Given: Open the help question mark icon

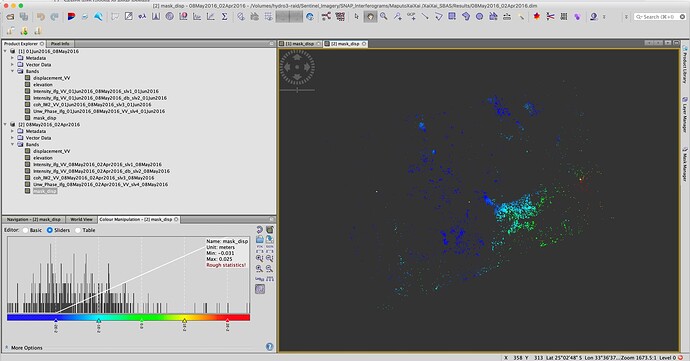Looking at the screenshot, I should [x=269, y=347].
